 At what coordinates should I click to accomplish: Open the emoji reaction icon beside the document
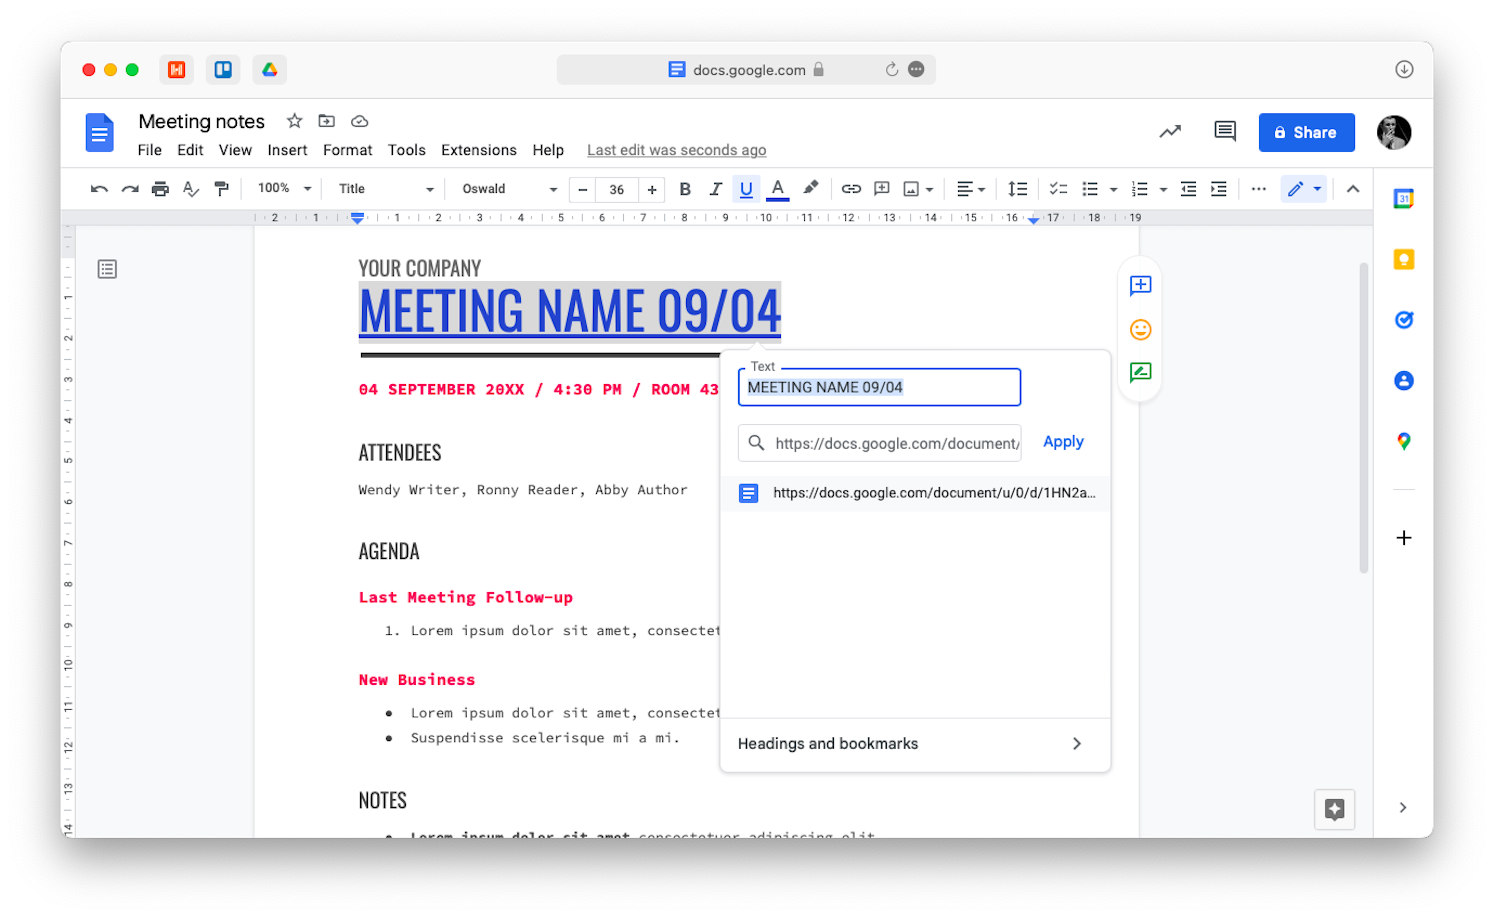tap(1140, 329)
